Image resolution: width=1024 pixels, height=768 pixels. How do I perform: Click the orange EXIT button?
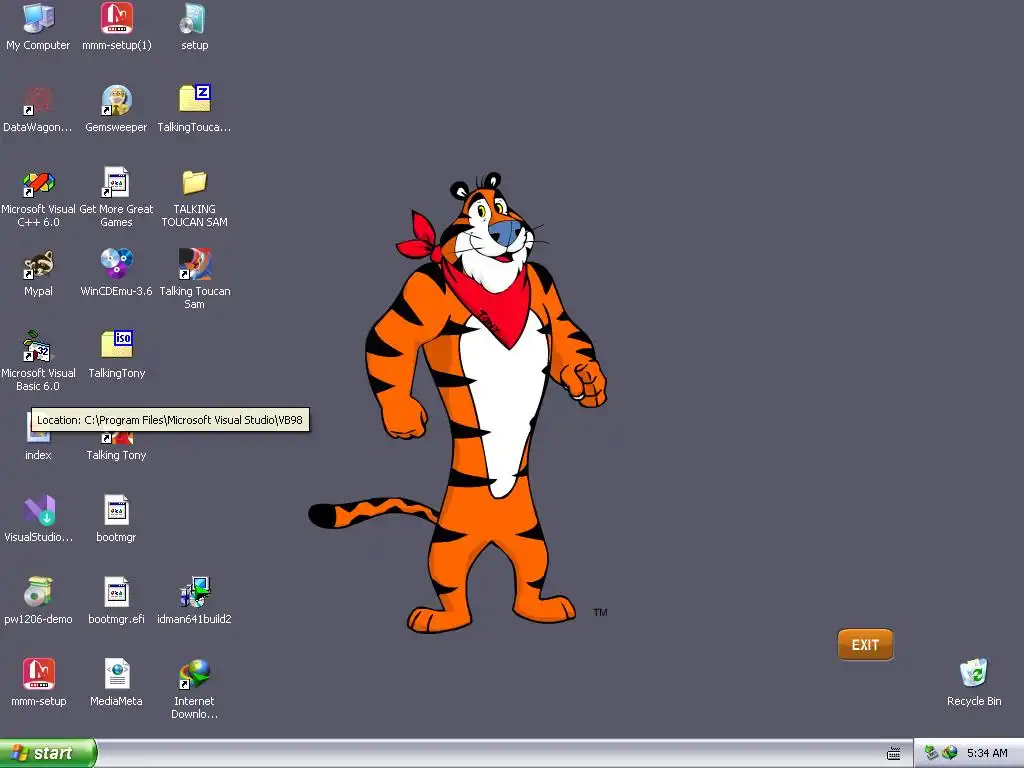click(x=865, y=645)
